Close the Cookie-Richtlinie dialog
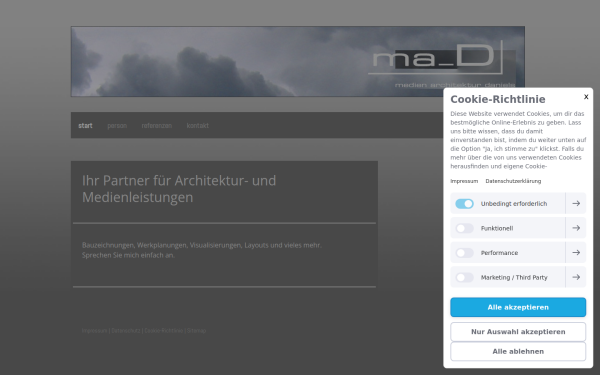 [586, 97]
